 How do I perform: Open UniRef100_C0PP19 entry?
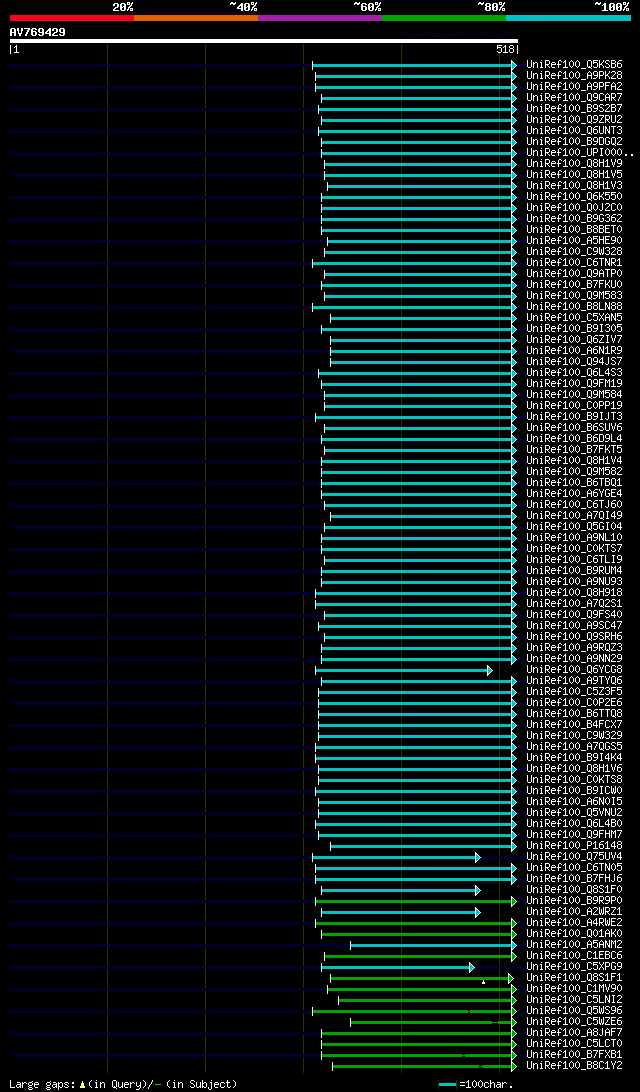(x=575, y=405)
